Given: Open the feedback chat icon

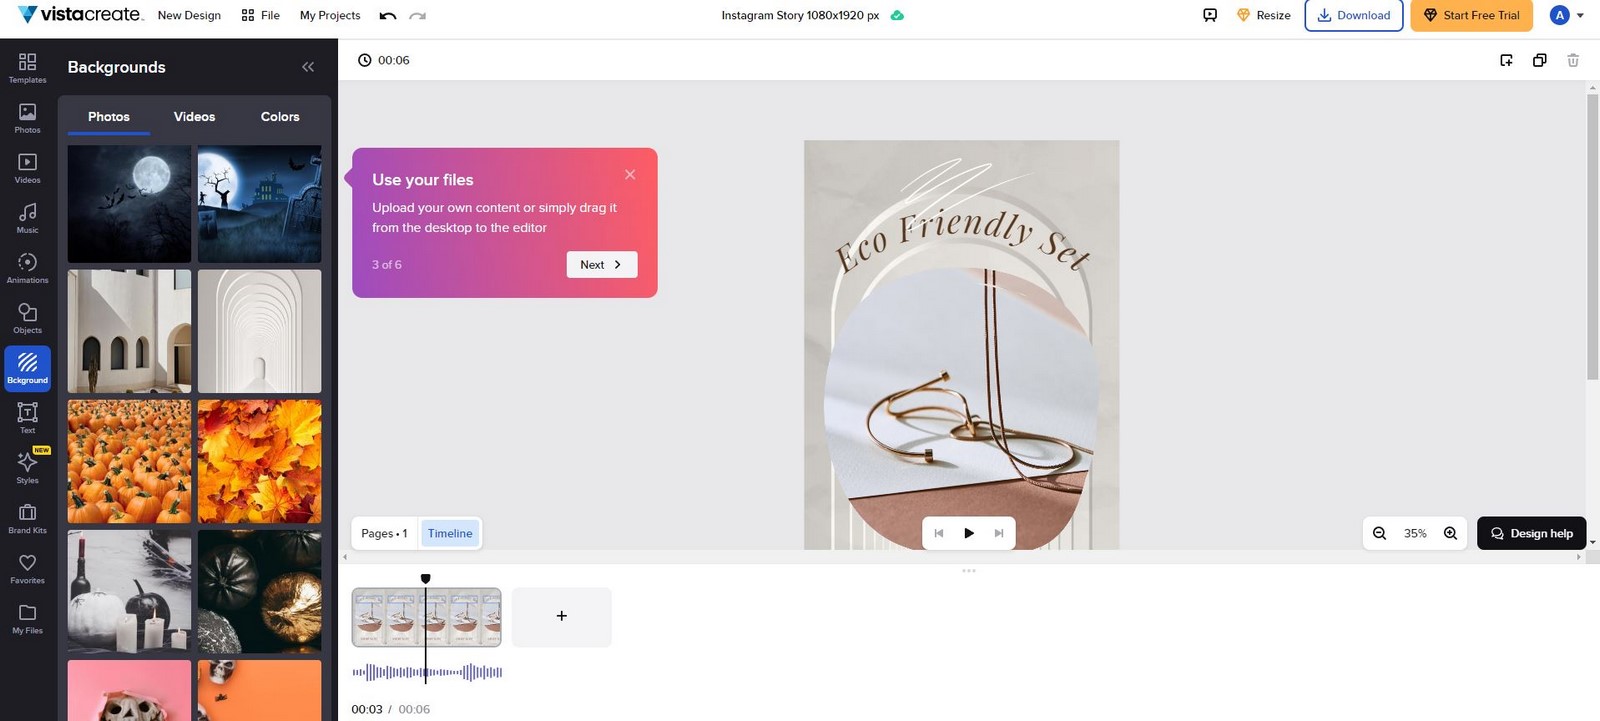Looking at the screenshot, I should click(1210, 15).
